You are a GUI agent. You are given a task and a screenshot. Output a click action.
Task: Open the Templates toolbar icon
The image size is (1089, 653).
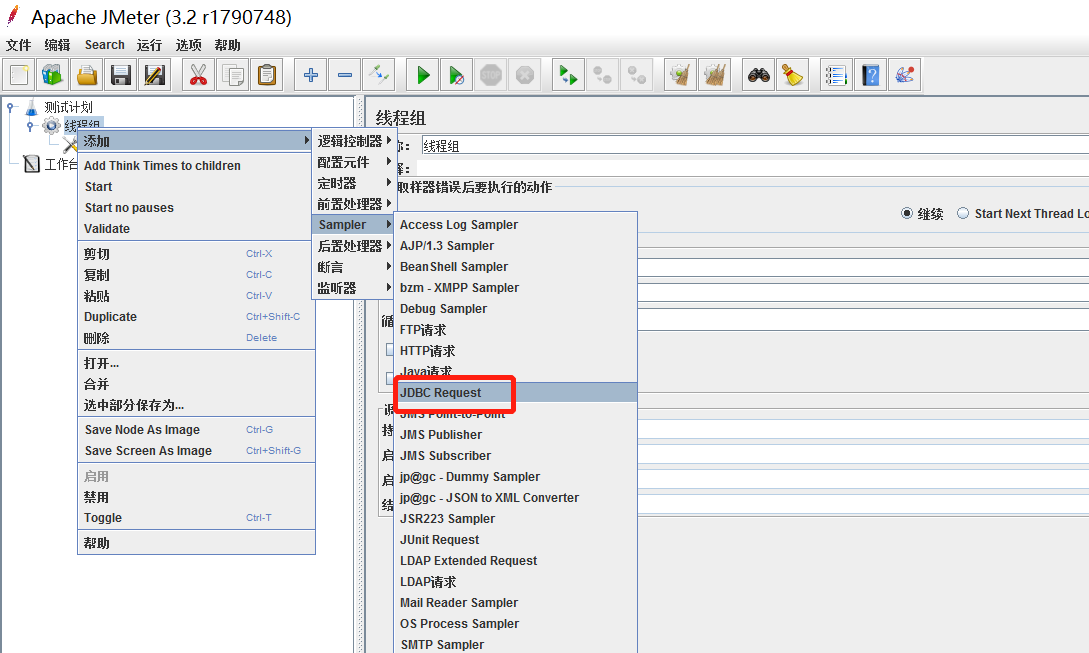(53, 75)
